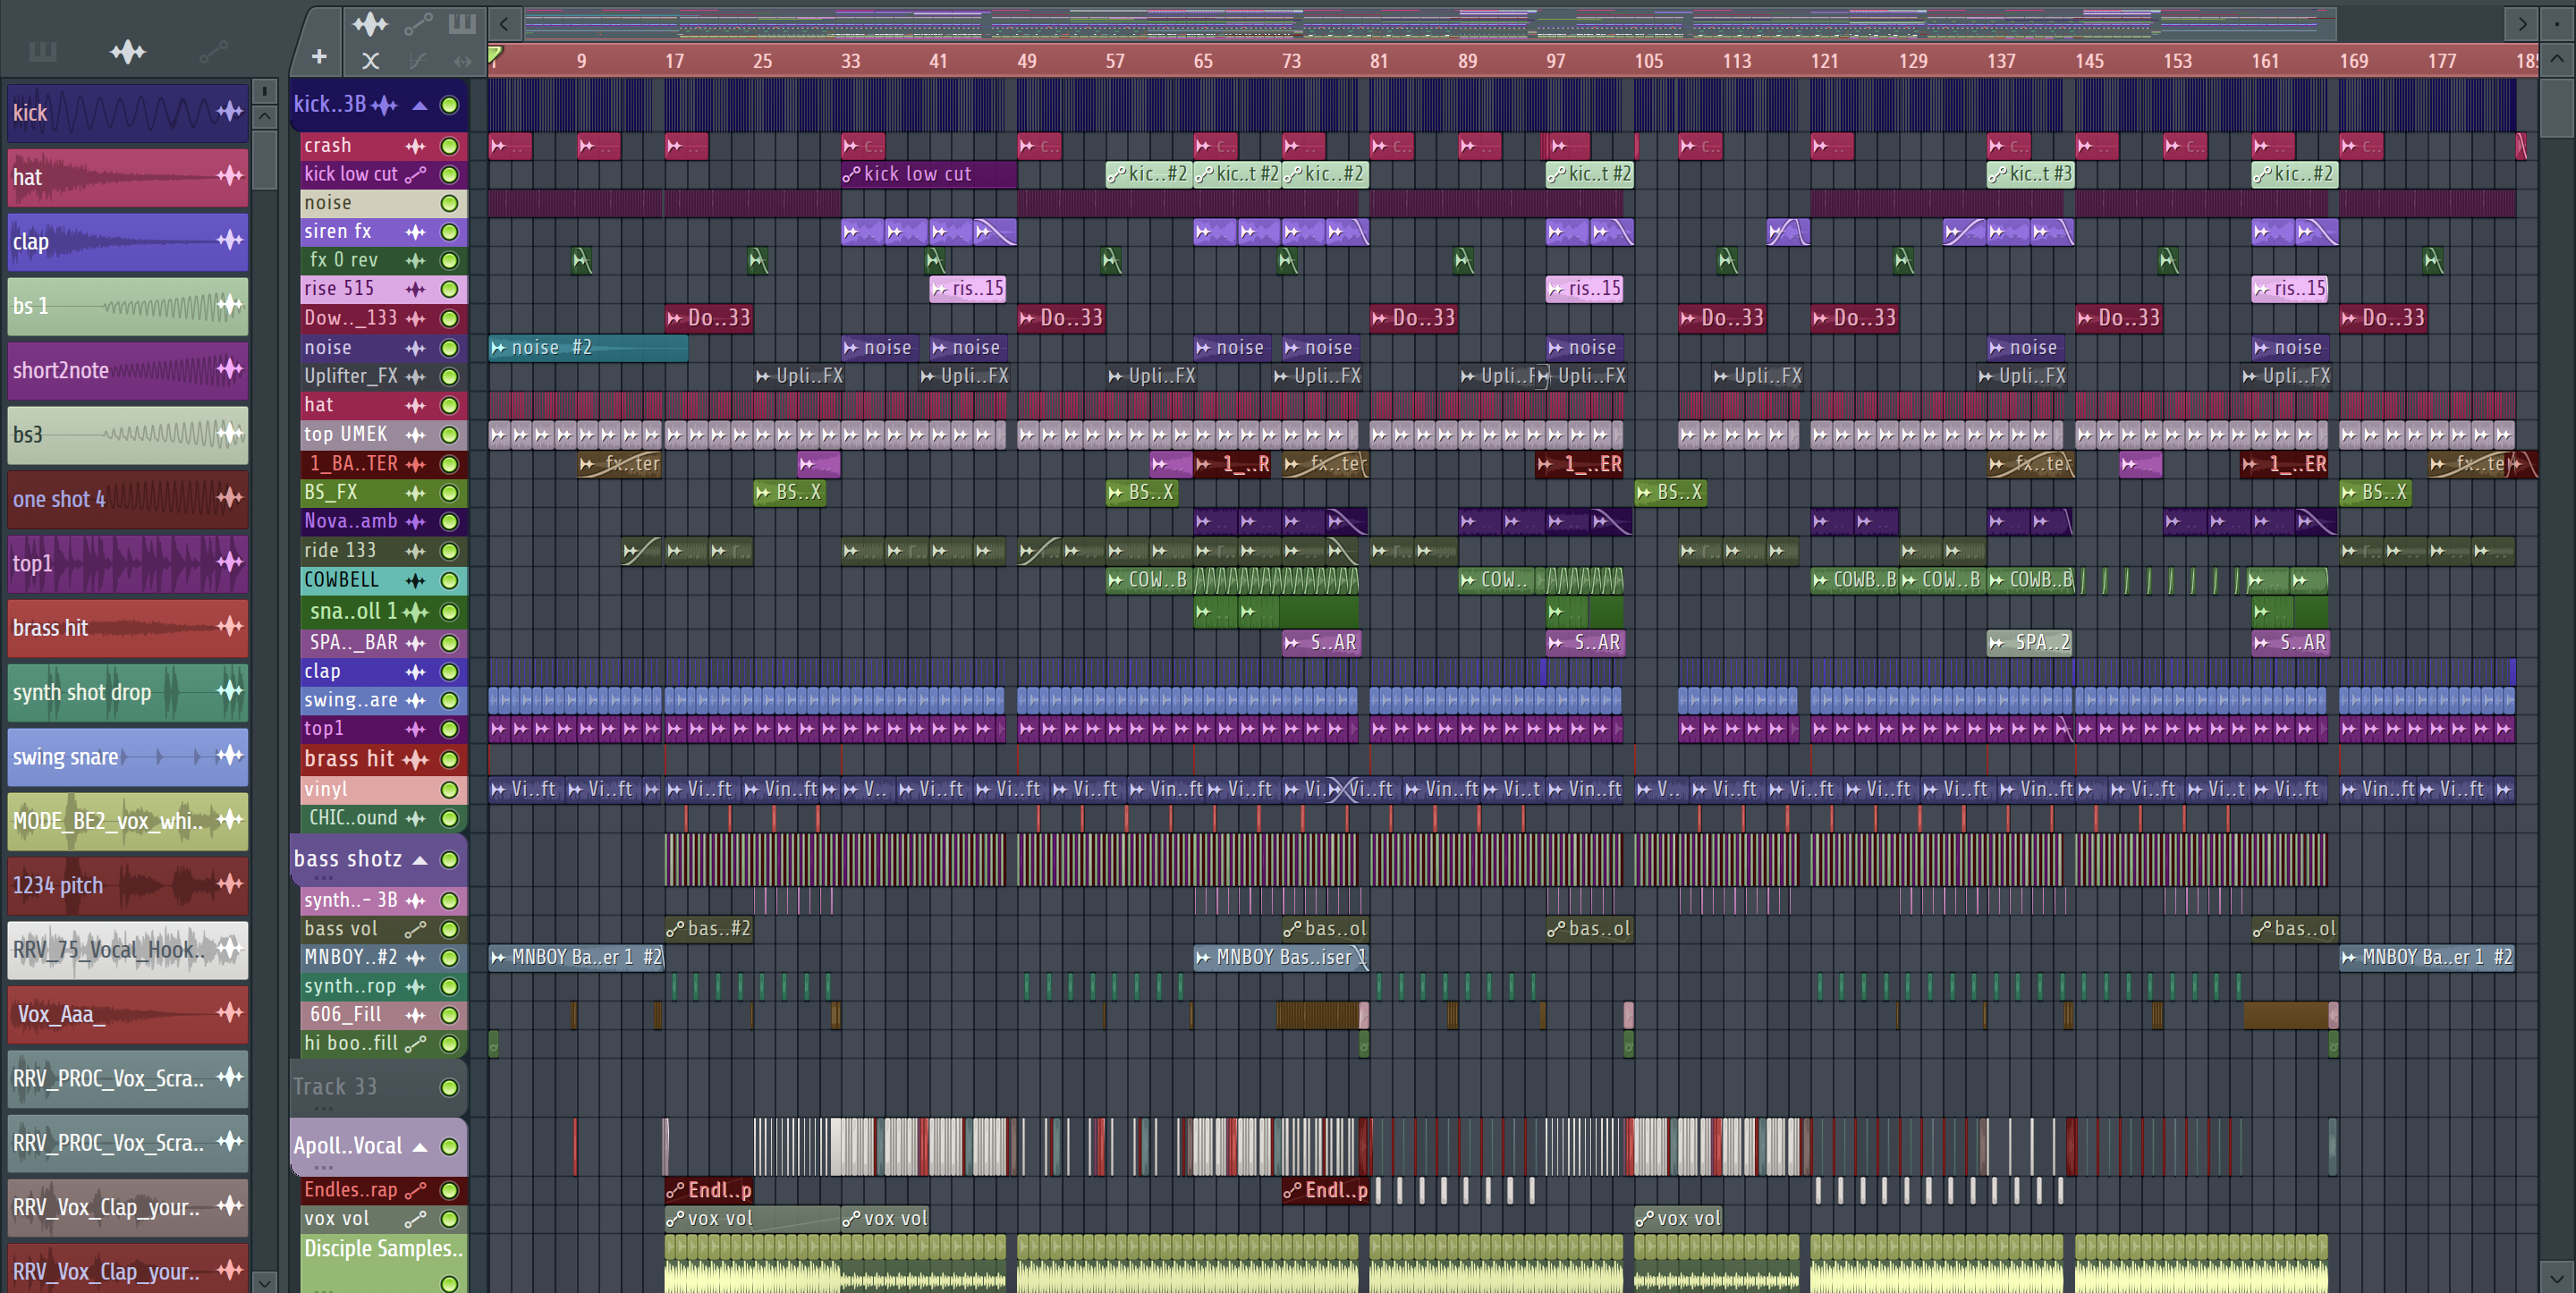Mute the hat track

point(450,406)
